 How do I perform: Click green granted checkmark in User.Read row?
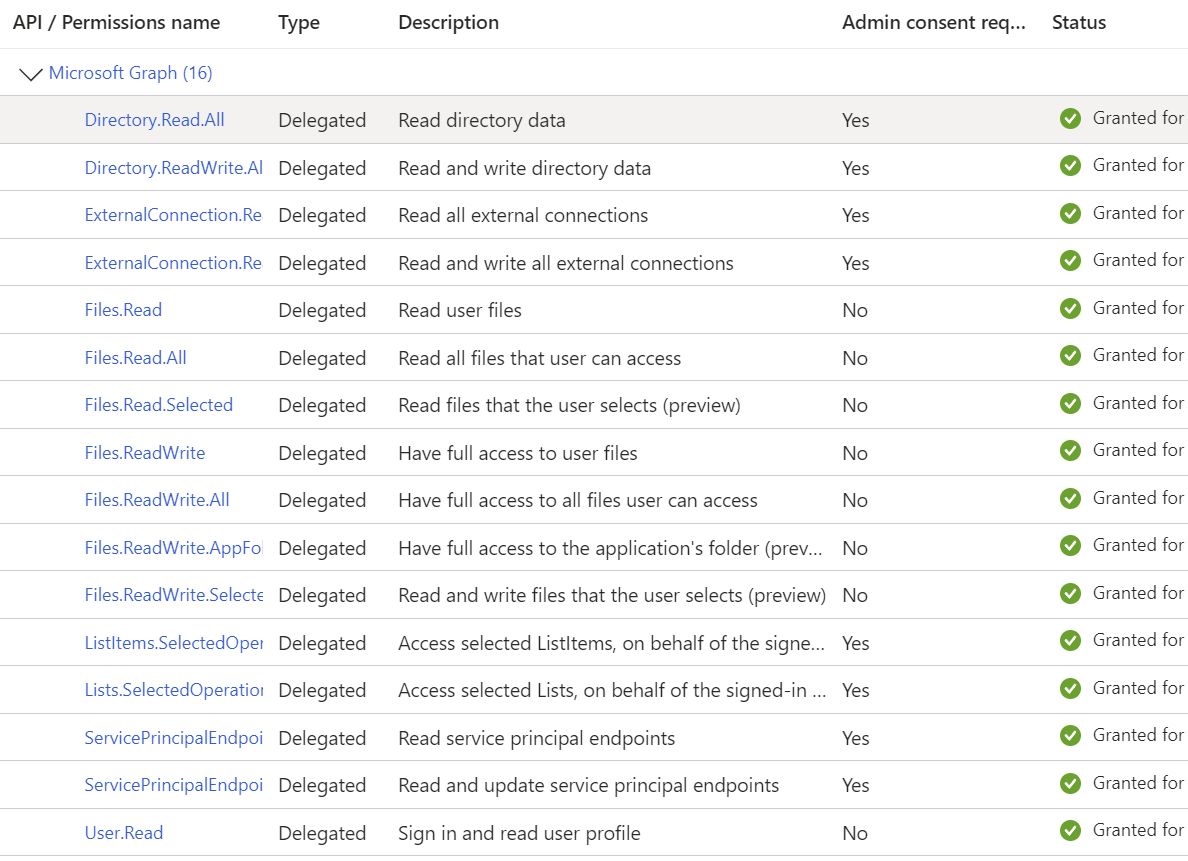coord(1071,830)
